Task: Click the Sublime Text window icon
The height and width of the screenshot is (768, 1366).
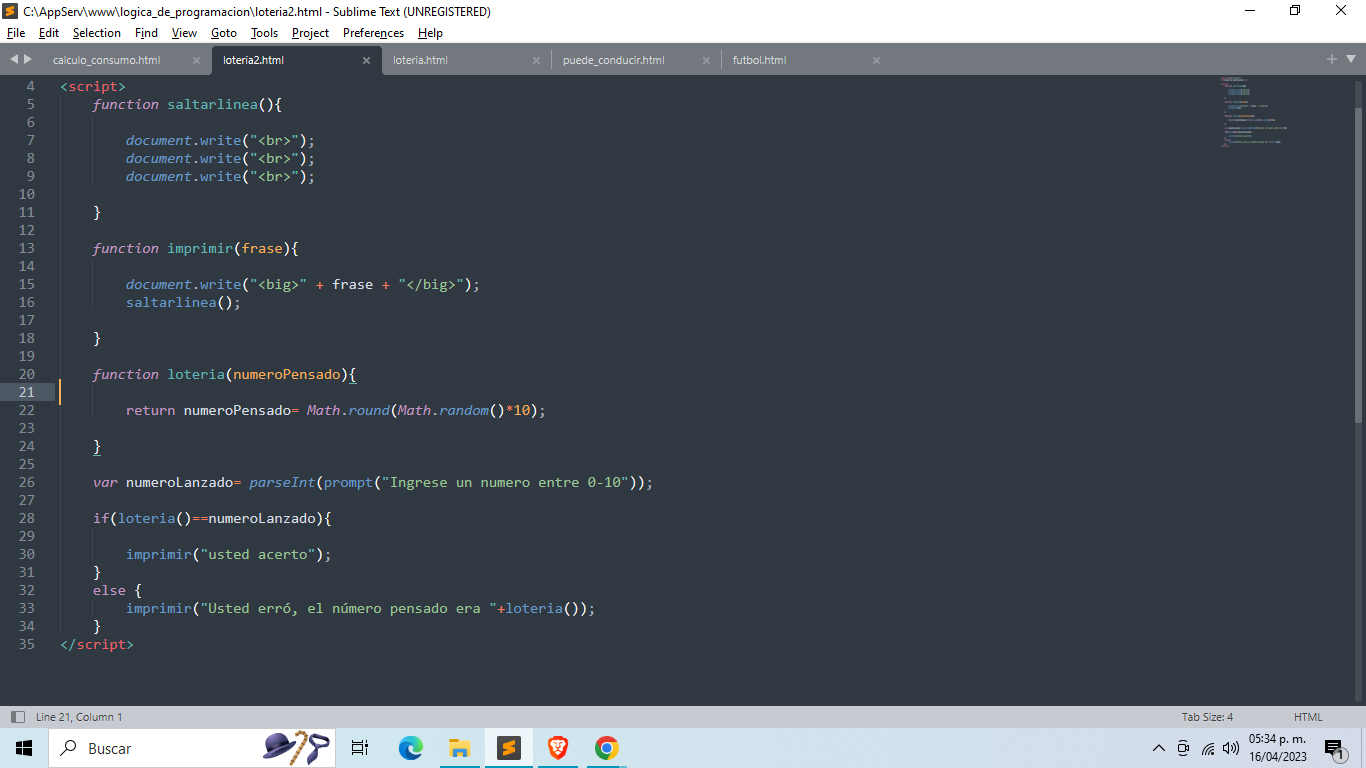Action: (11, 11)
